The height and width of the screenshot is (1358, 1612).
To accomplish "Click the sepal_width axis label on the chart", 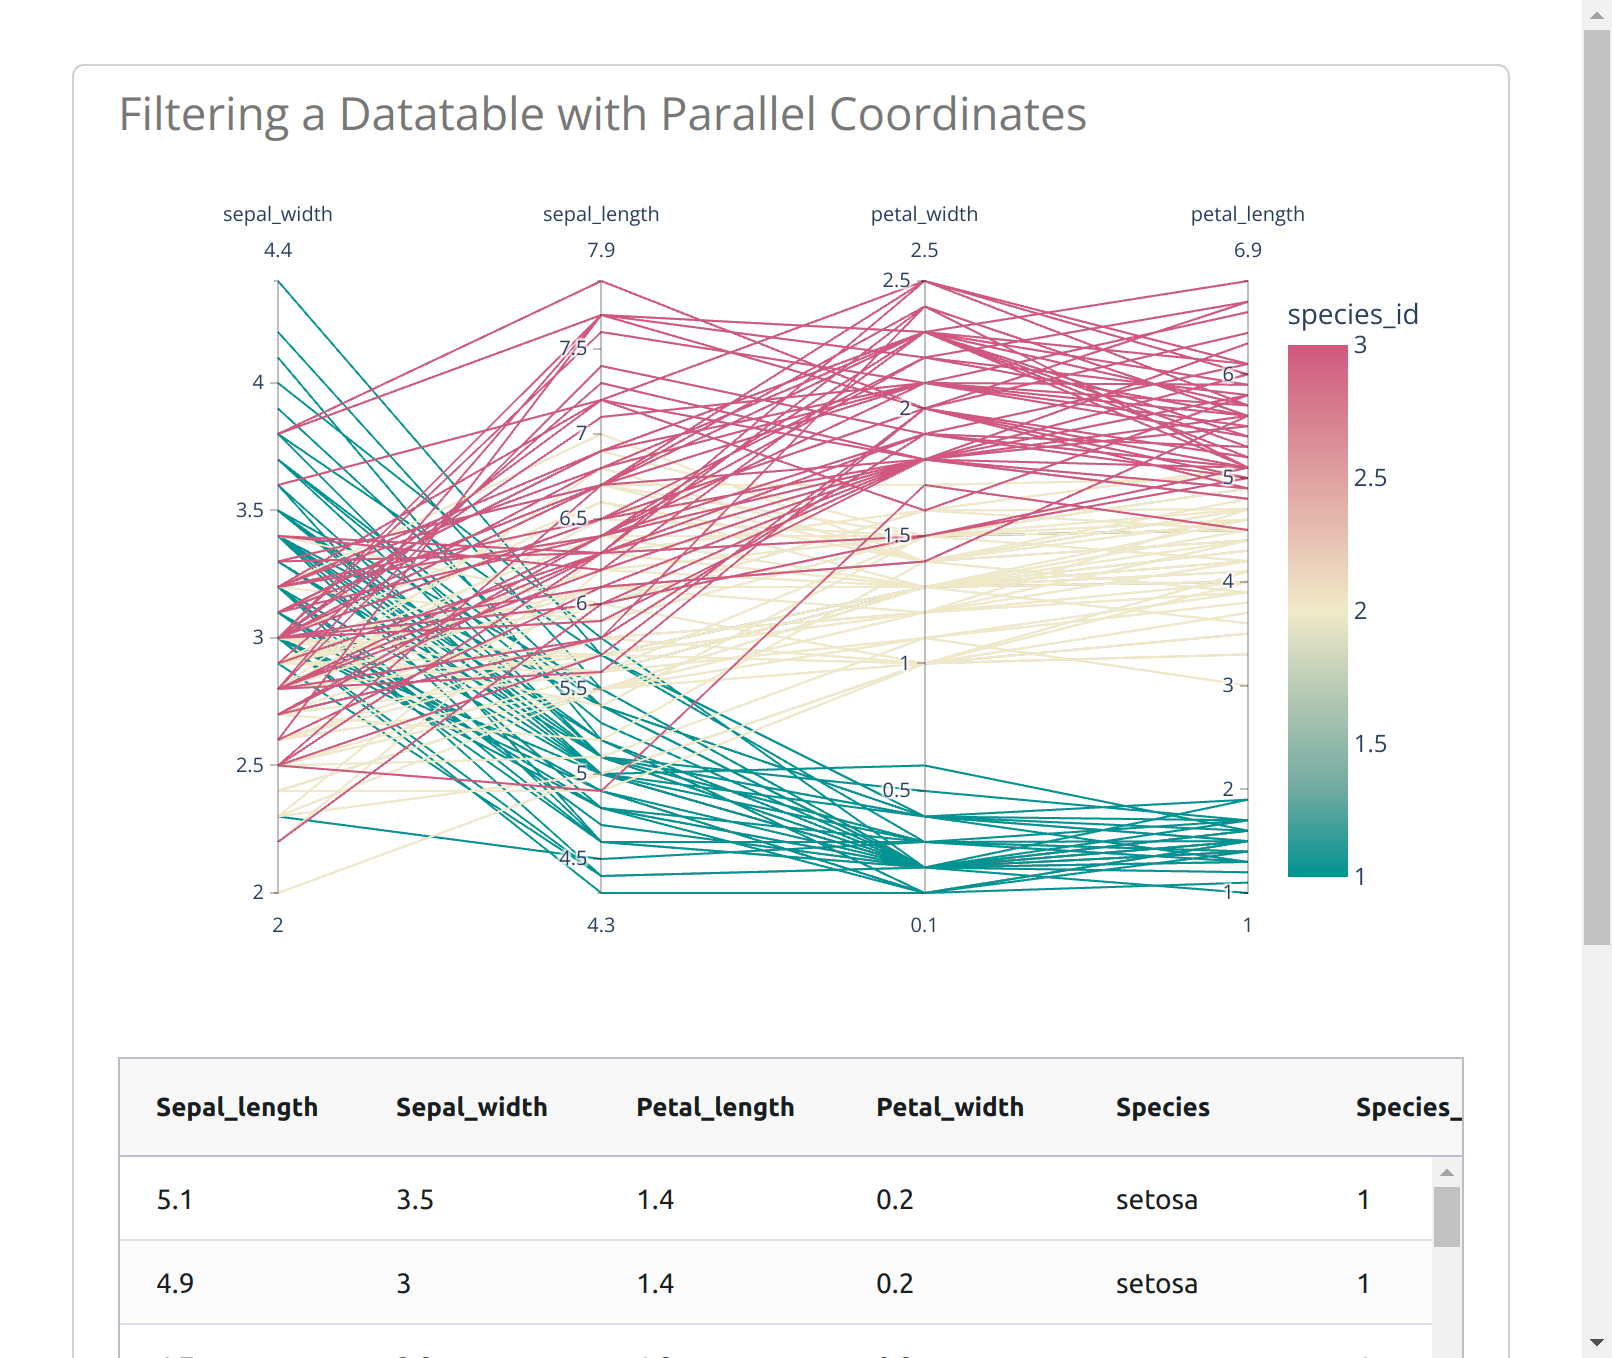I will tap(277, 214).
